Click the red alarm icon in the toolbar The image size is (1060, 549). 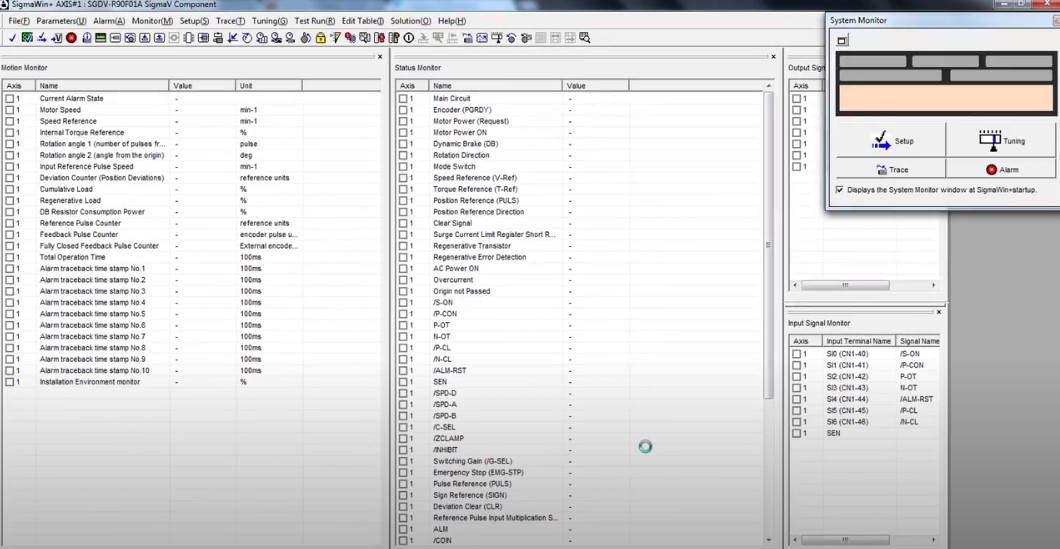pos(71,38)
